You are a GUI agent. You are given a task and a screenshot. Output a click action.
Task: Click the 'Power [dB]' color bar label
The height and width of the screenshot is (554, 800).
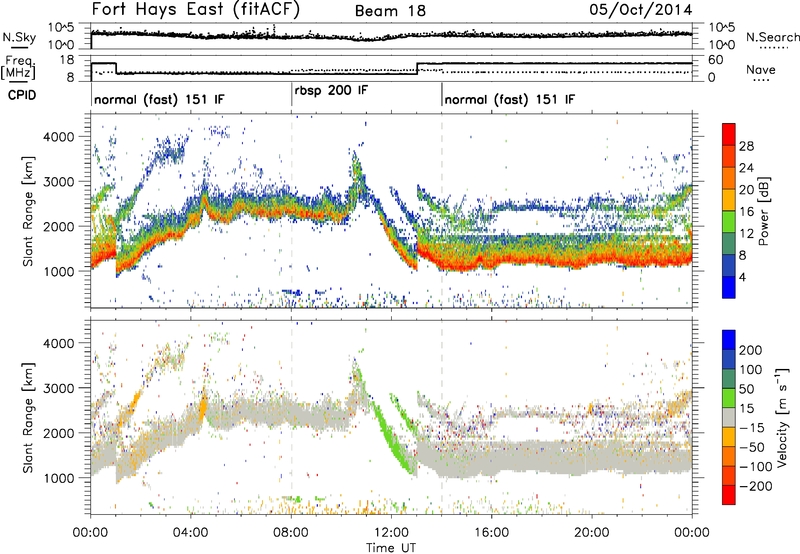point(764,211)
